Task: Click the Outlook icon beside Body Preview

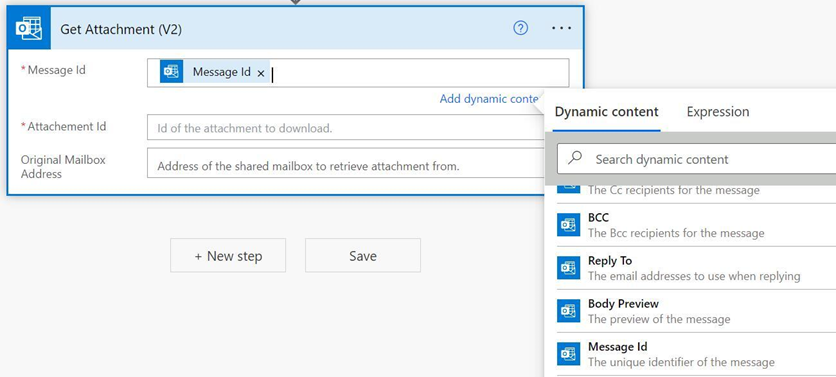Action: click(568, 311)
